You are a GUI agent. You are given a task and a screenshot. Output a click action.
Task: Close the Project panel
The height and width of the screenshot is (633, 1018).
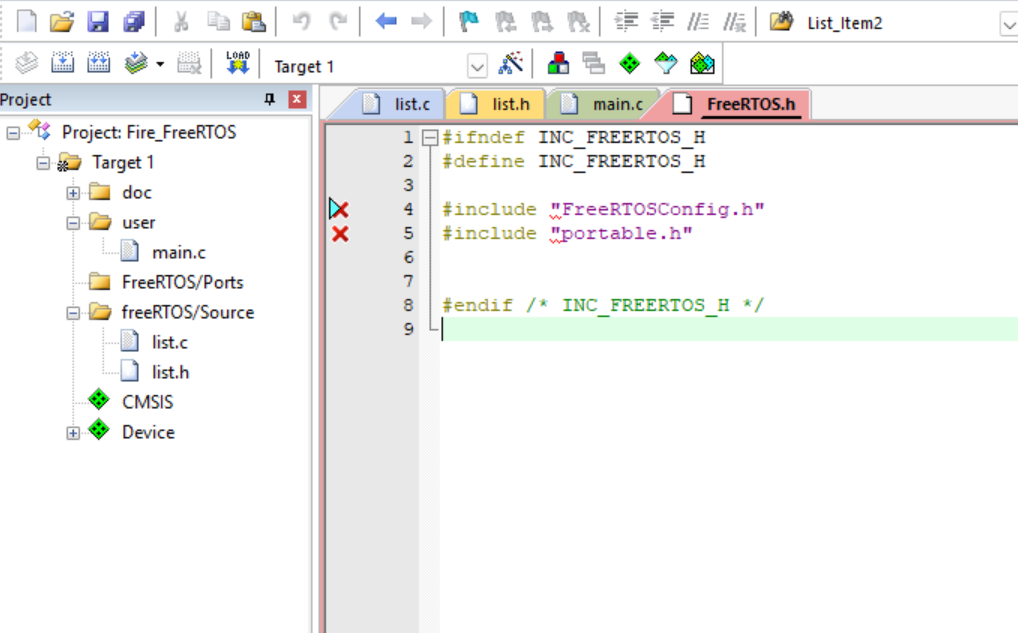pos(297,99)
